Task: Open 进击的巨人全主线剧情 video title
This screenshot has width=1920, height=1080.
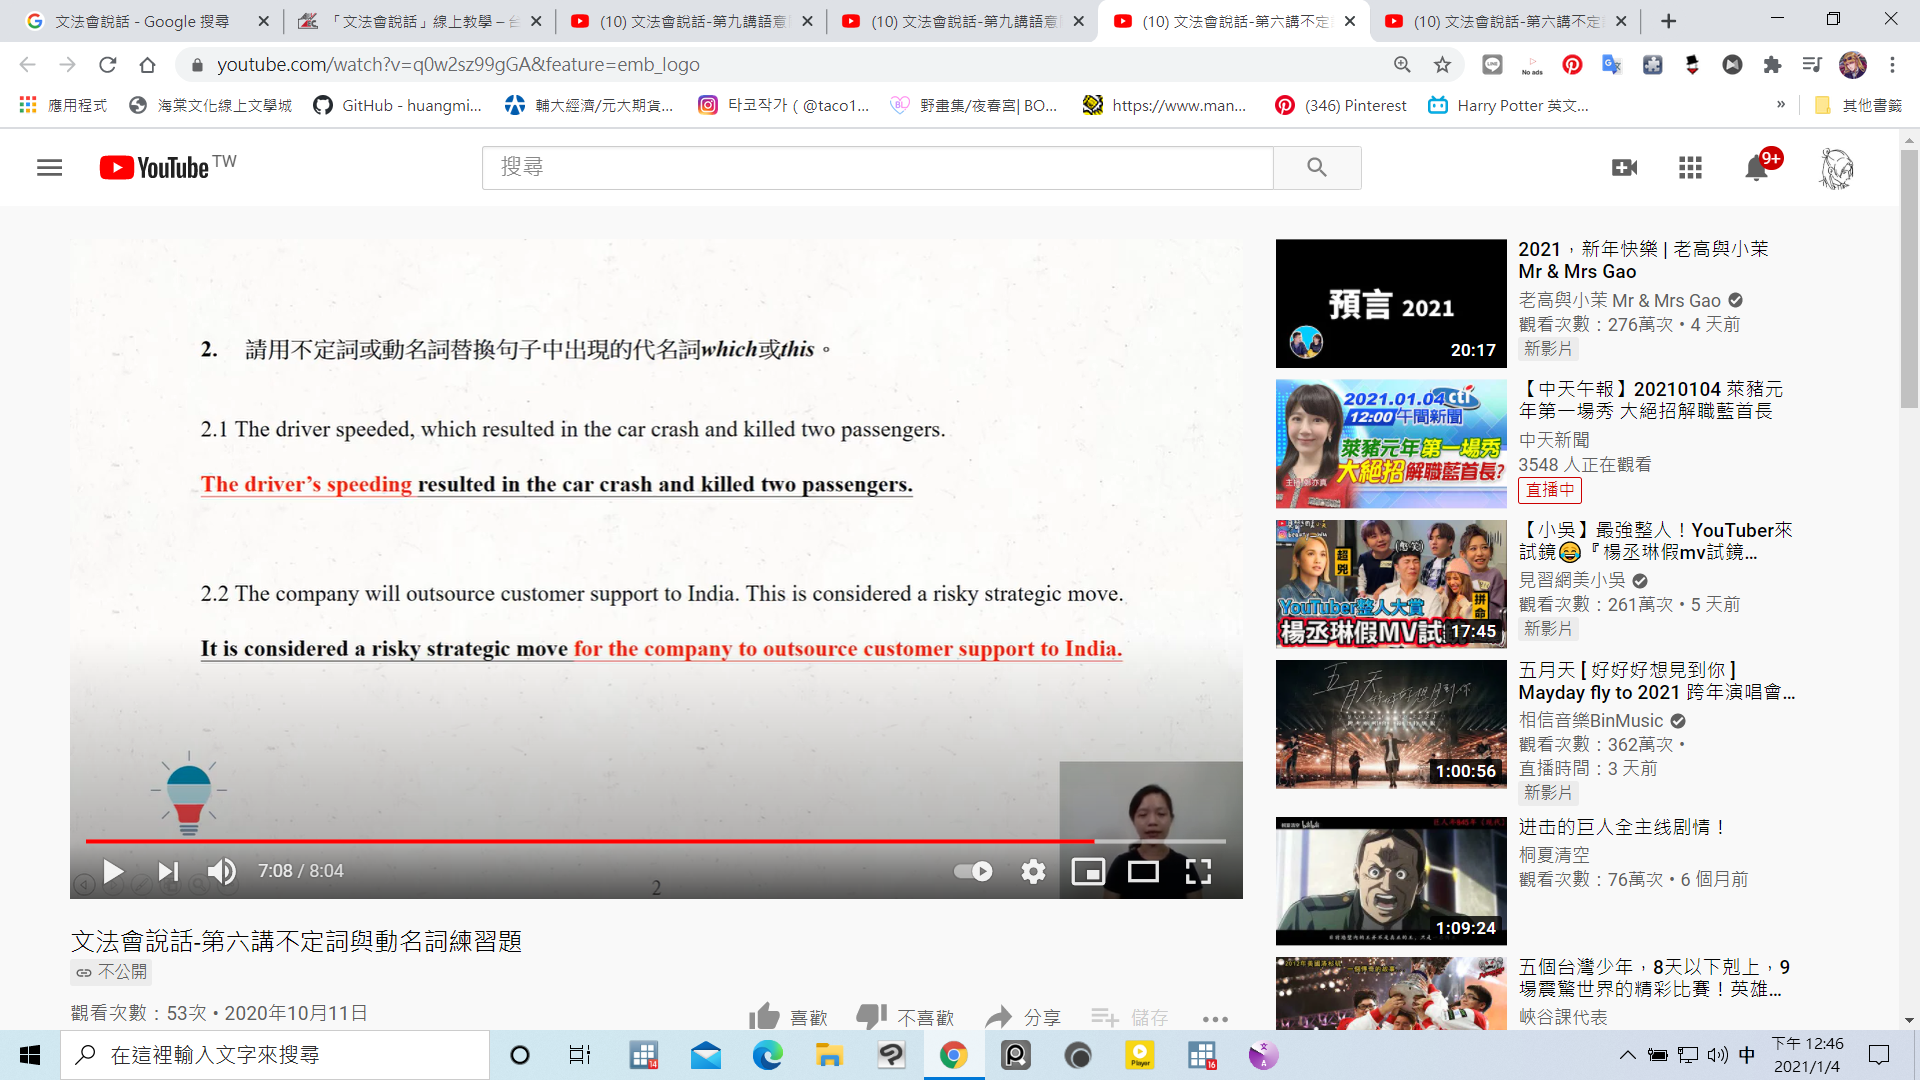Action: point(1622,827)
